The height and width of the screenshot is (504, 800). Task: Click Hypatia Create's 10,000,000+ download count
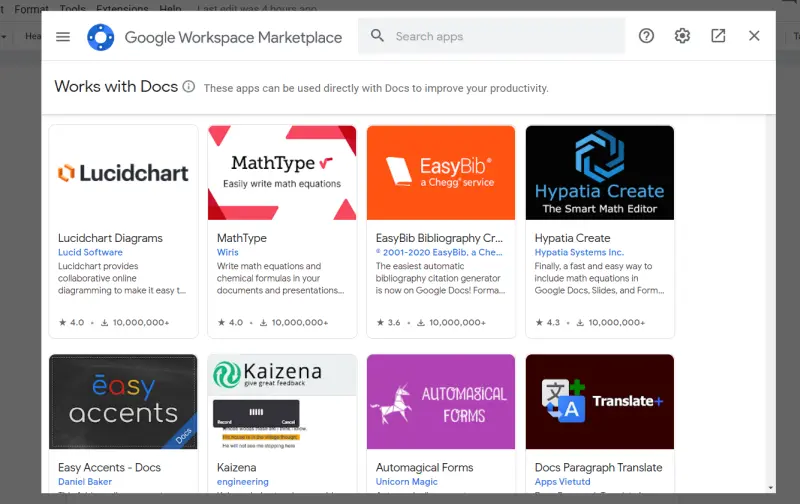pos(611,322)
